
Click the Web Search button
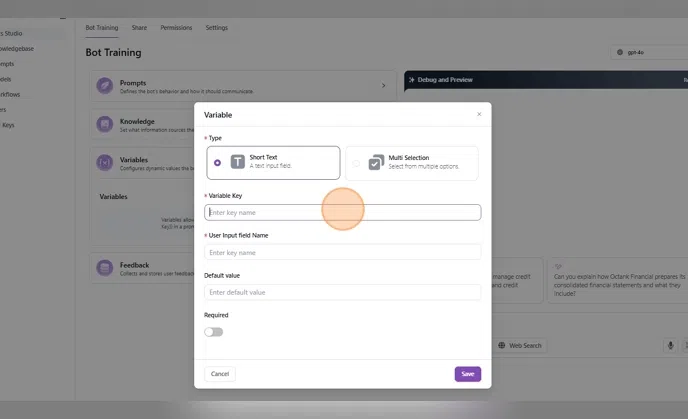click(x=519, y=345)
